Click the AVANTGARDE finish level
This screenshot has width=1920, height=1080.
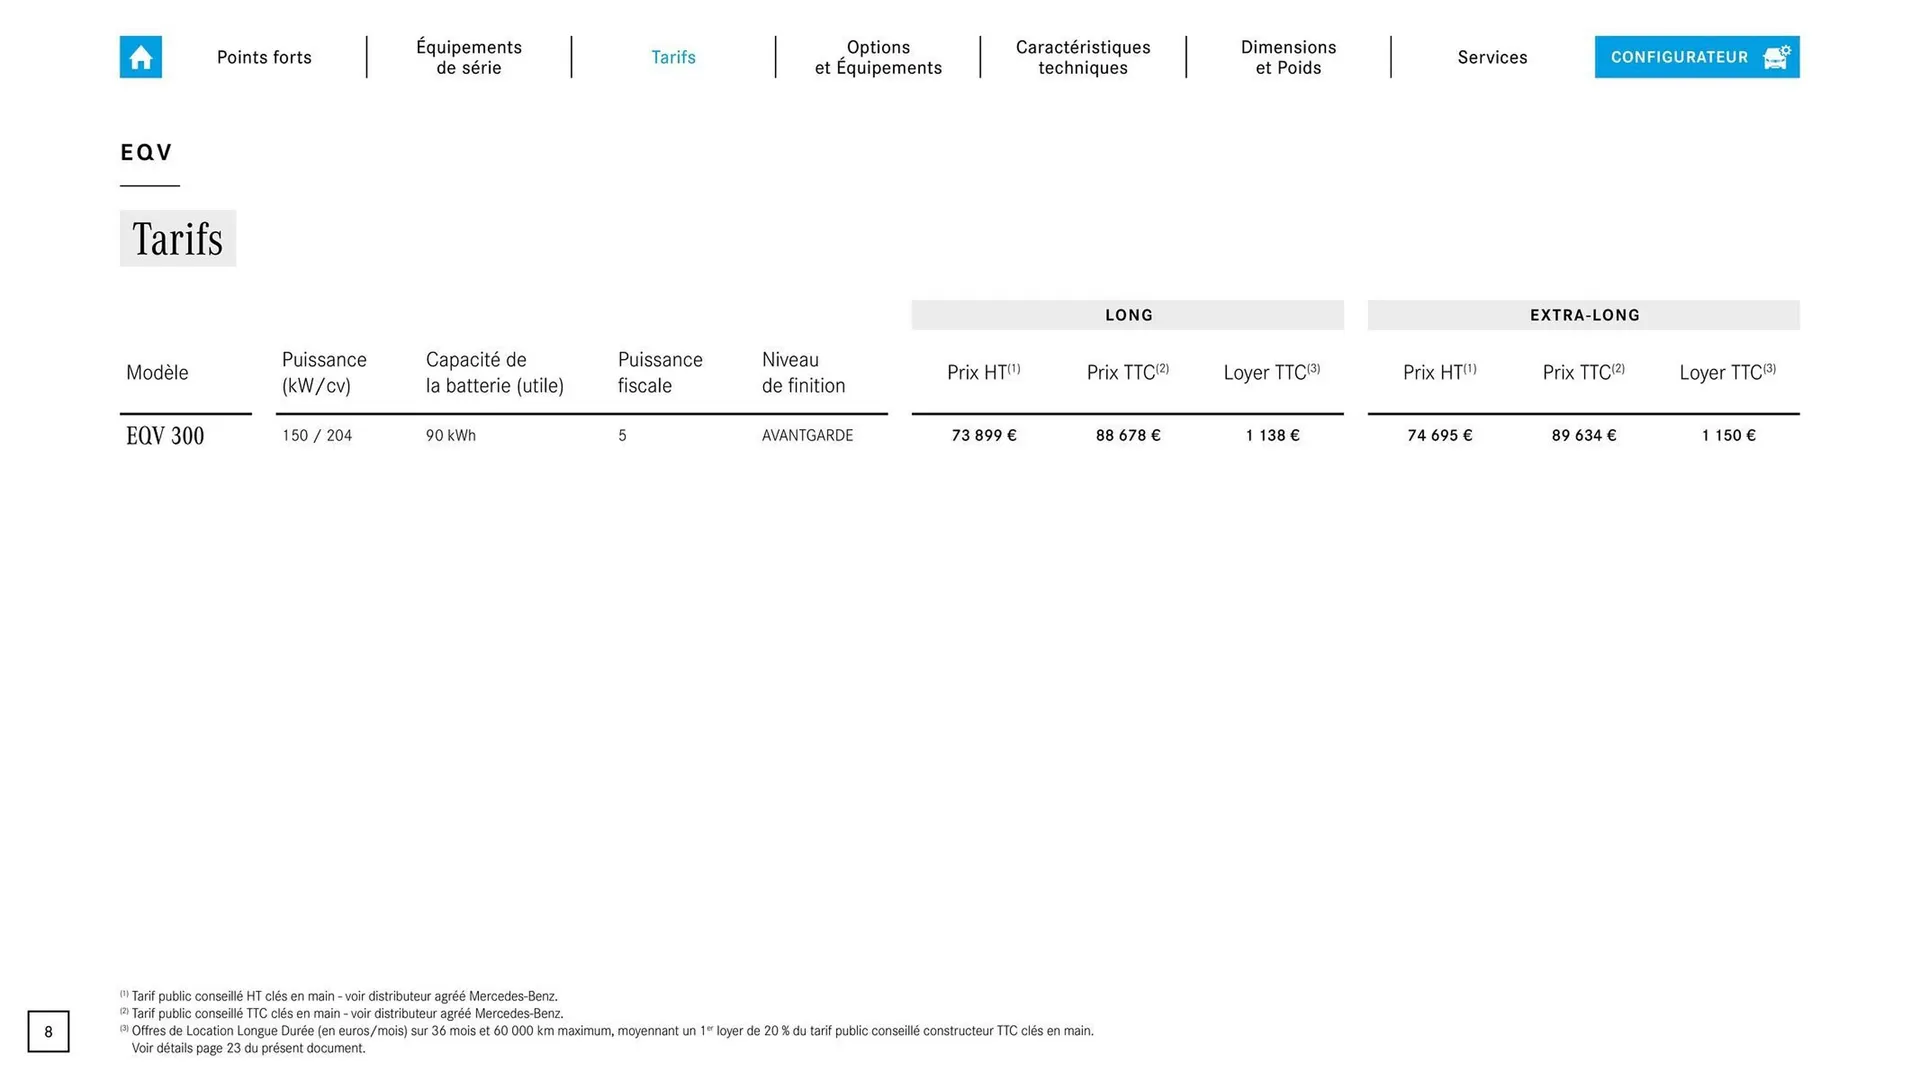click(807, 436)
